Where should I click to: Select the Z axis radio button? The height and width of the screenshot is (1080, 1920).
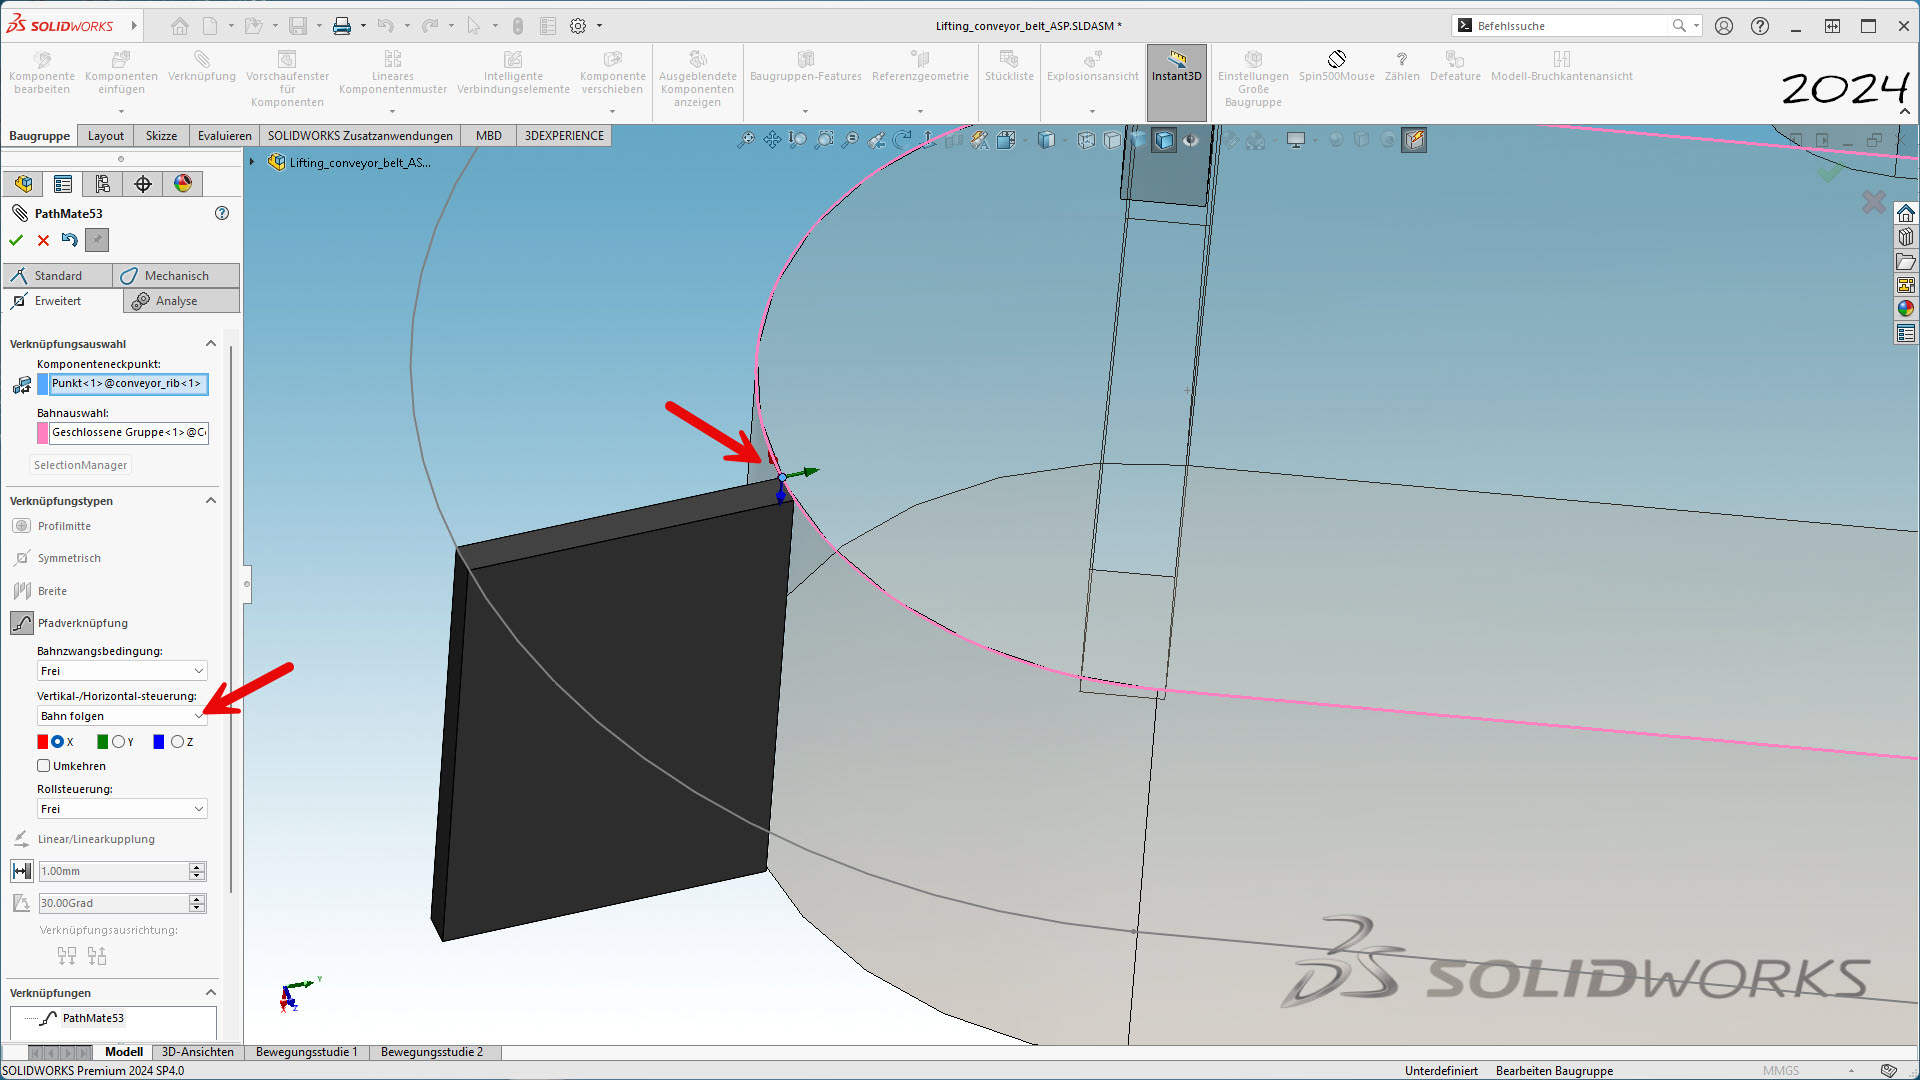tap(177, 742)
